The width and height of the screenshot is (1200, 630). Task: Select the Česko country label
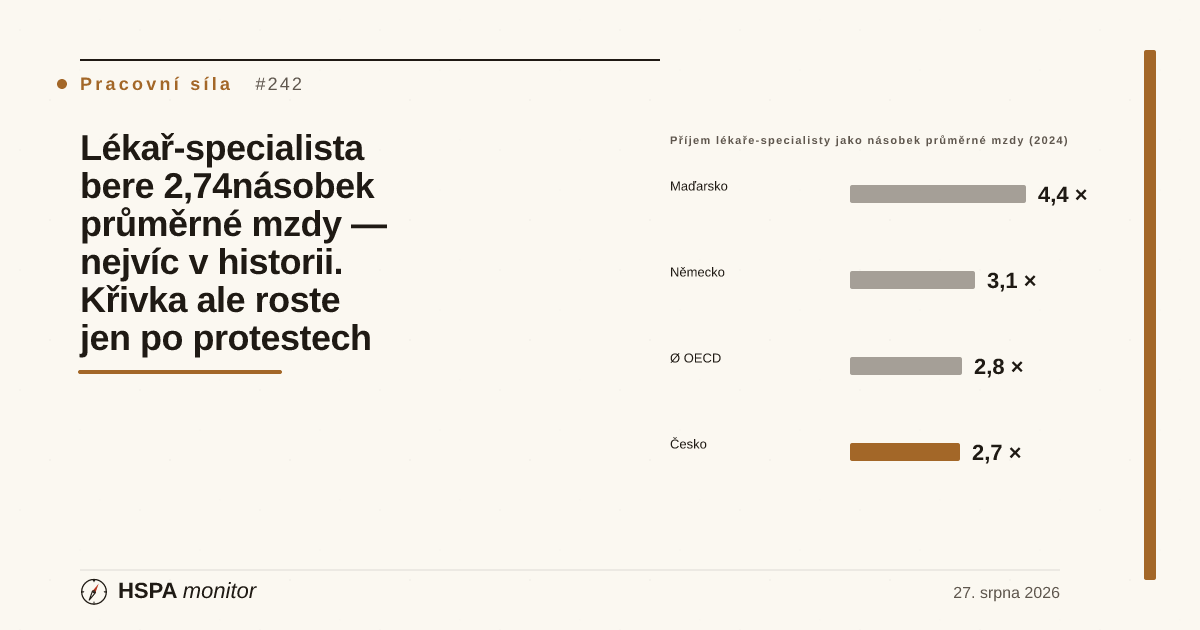click(688, 444)
